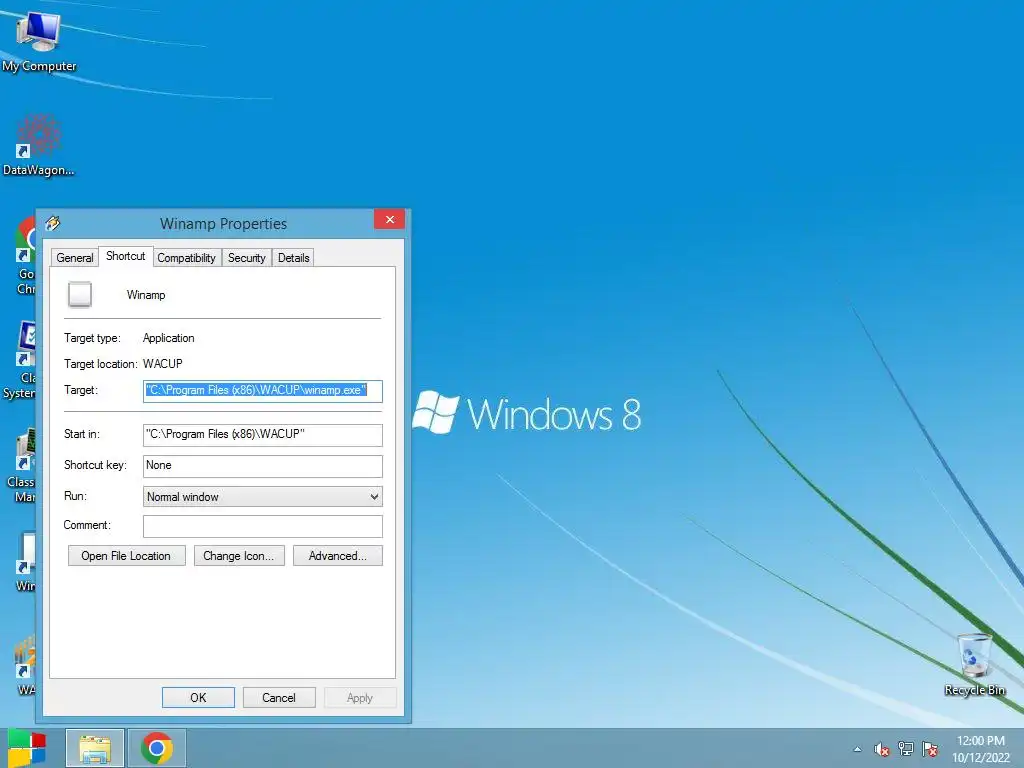Click the Windows Start button
The height and width of the screenshot is (768, 1024).
[x=27, y=748]
